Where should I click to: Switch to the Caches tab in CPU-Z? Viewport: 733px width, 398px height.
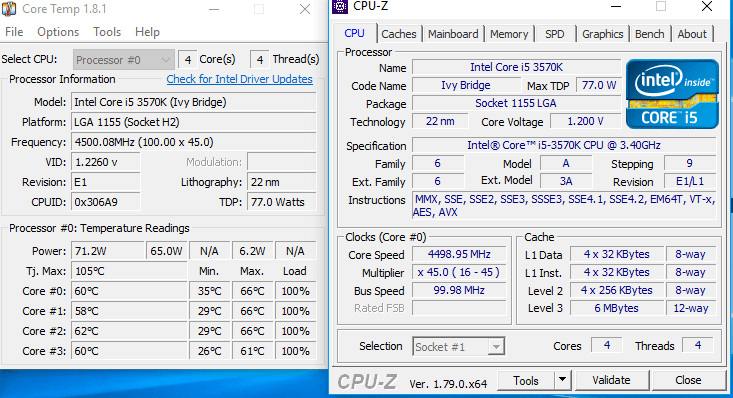tap(399, 34)
